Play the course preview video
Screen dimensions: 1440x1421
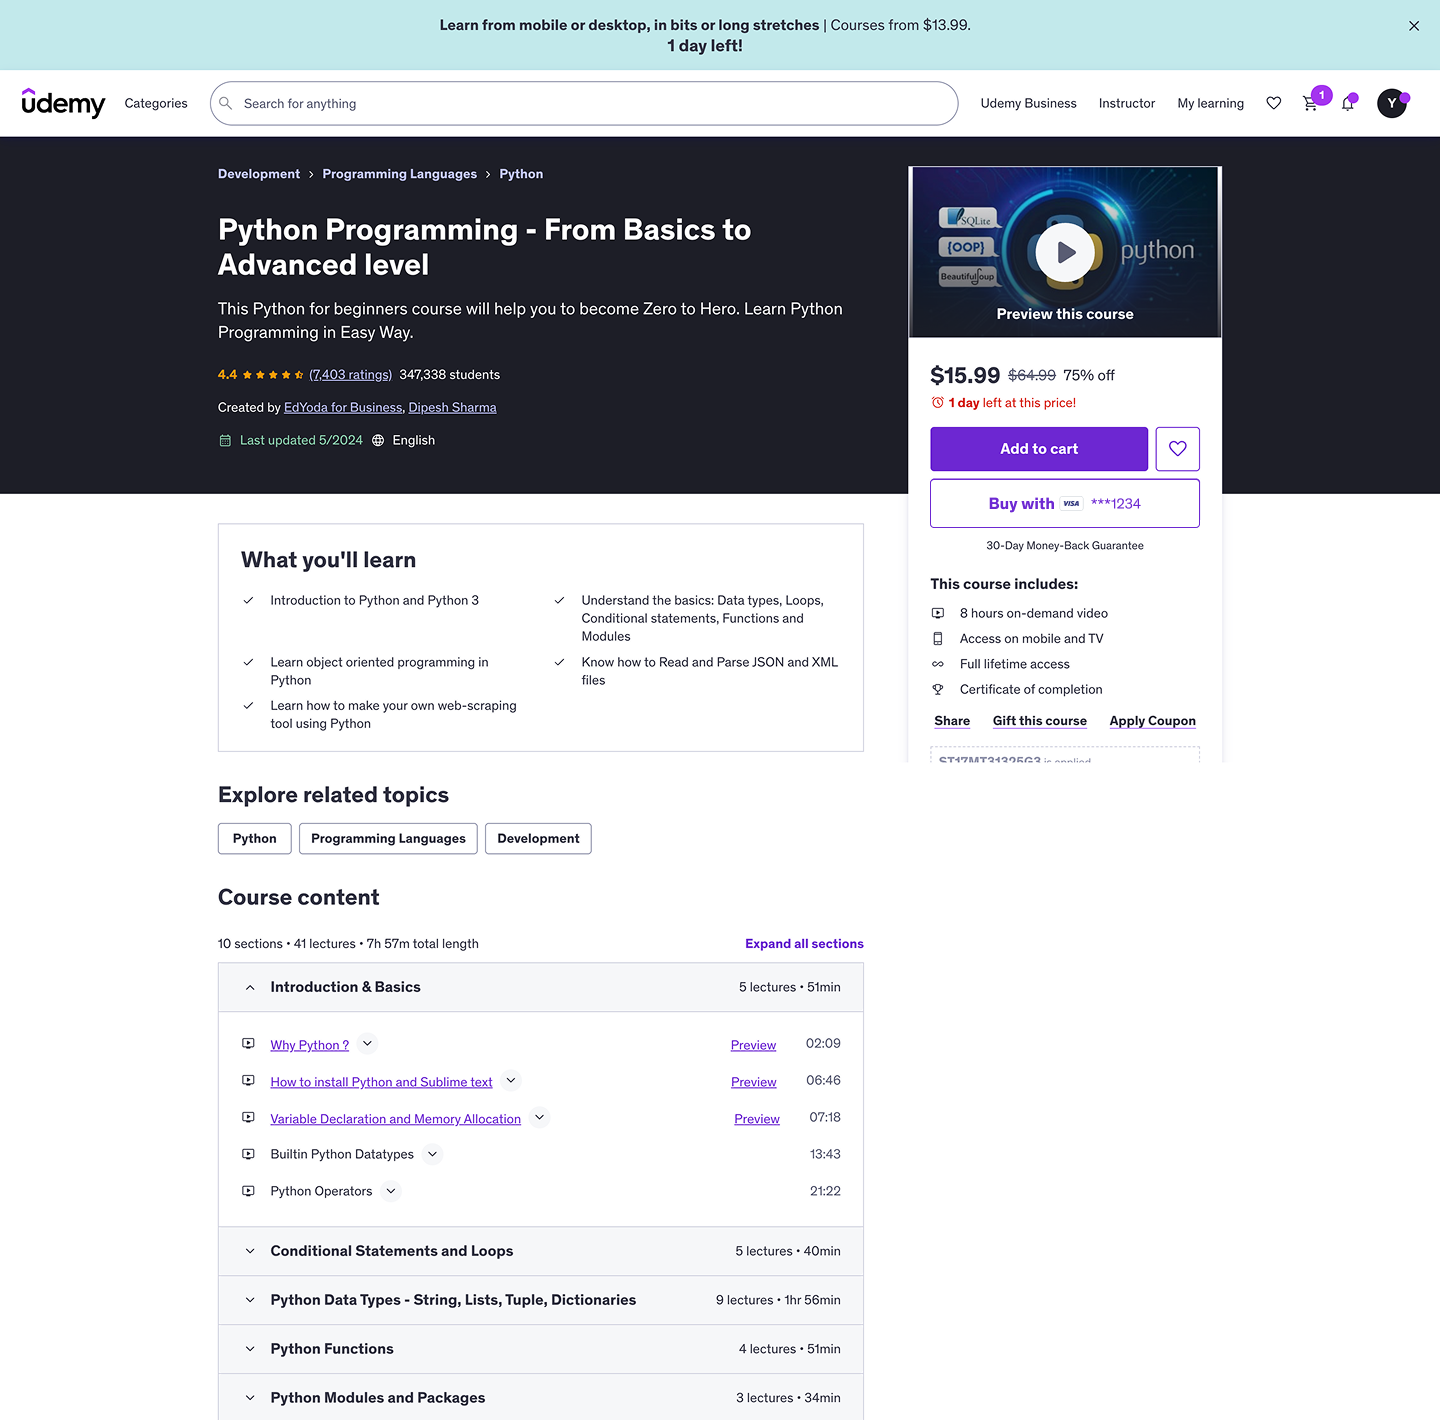(x=1065, y=252)
